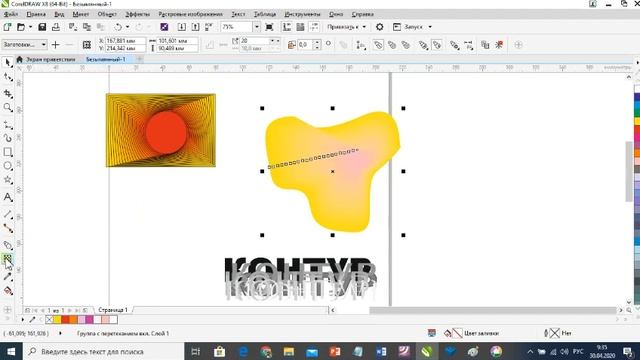This screenshot has height=360, width=640.
Task: Open the Справка menu
Action: point(362,14)
